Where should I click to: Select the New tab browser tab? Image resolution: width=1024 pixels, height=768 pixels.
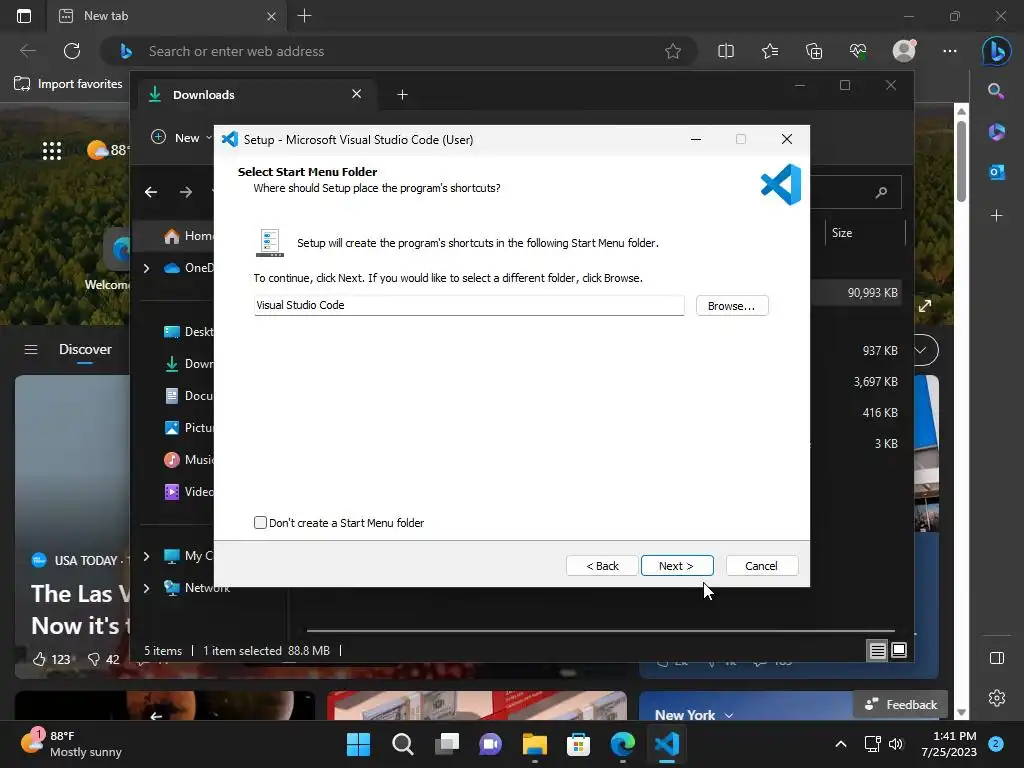pyautogui.click(x=168, y=16)
